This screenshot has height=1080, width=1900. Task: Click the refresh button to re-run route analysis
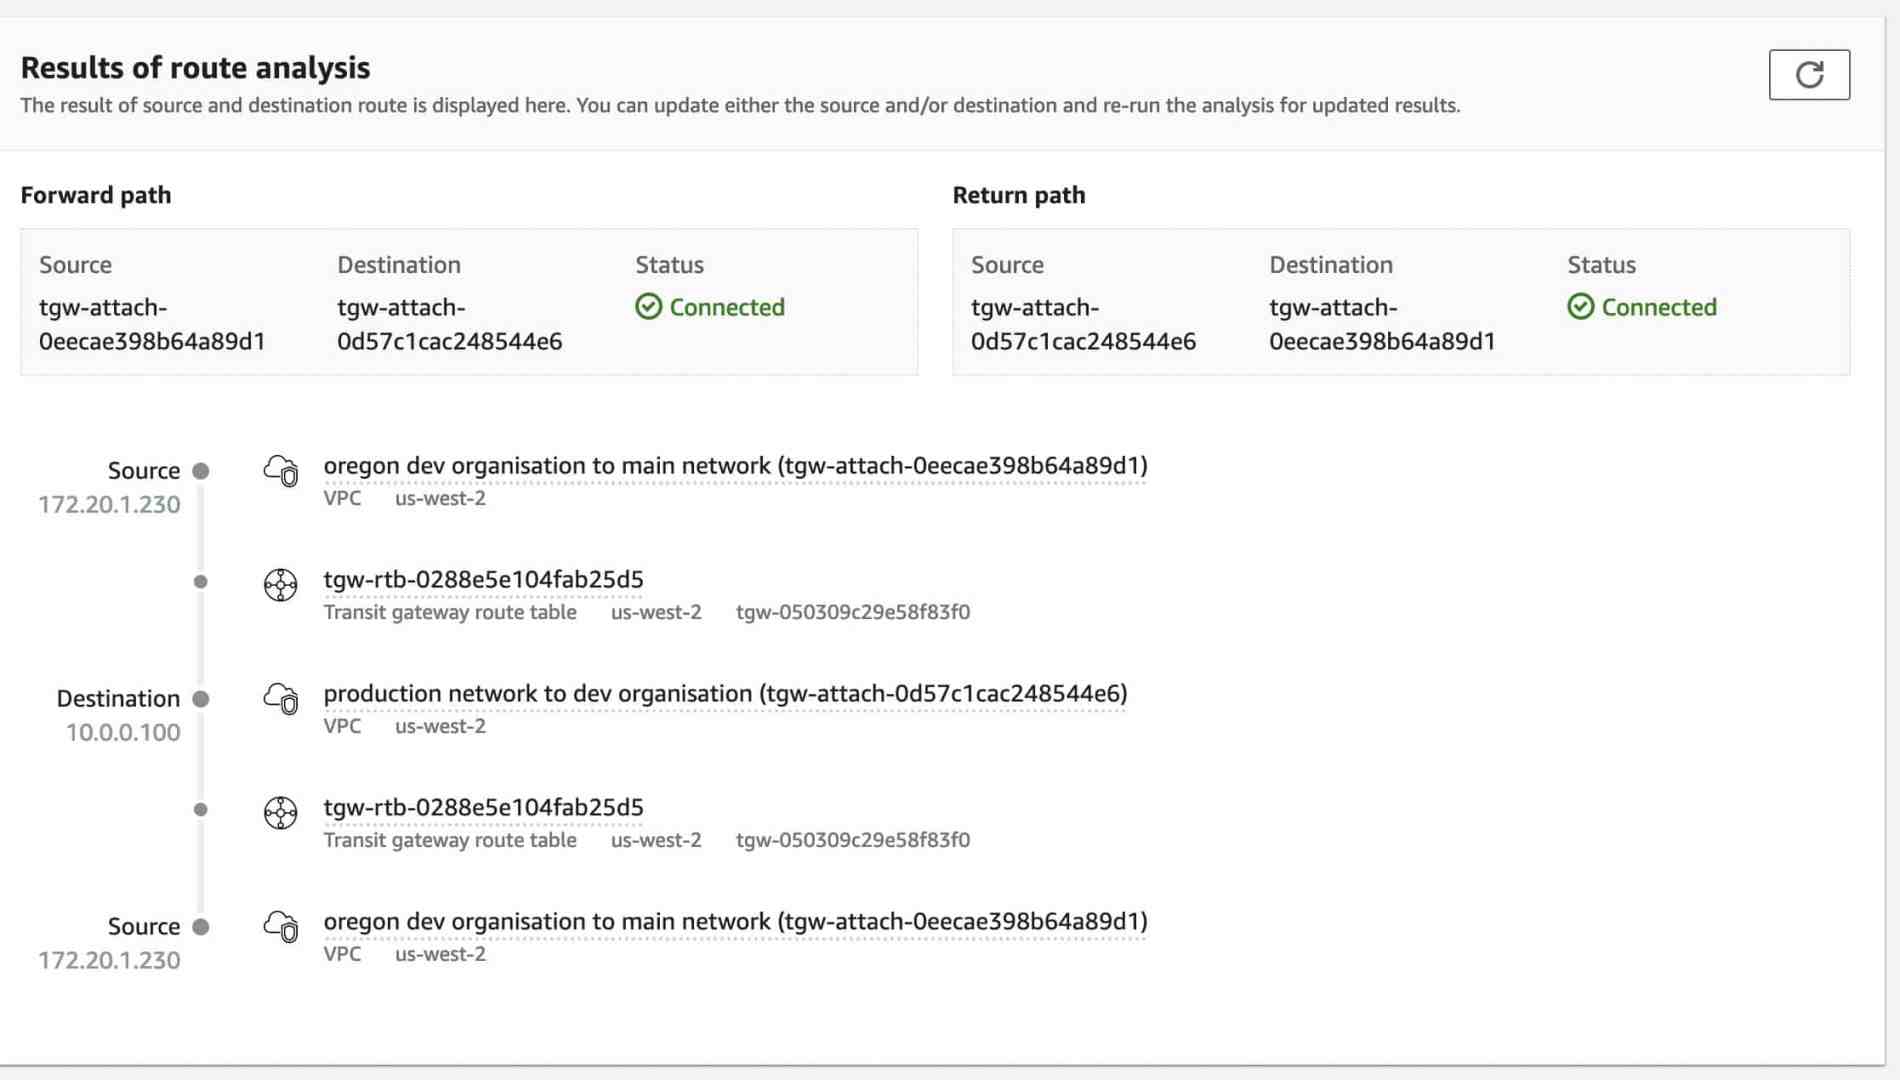(x=1808, y=75)
